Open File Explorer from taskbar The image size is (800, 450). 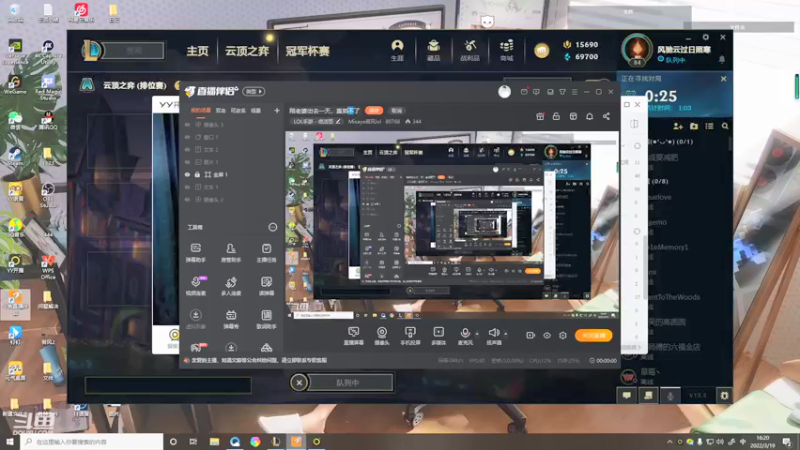click(x=214, y=442)
